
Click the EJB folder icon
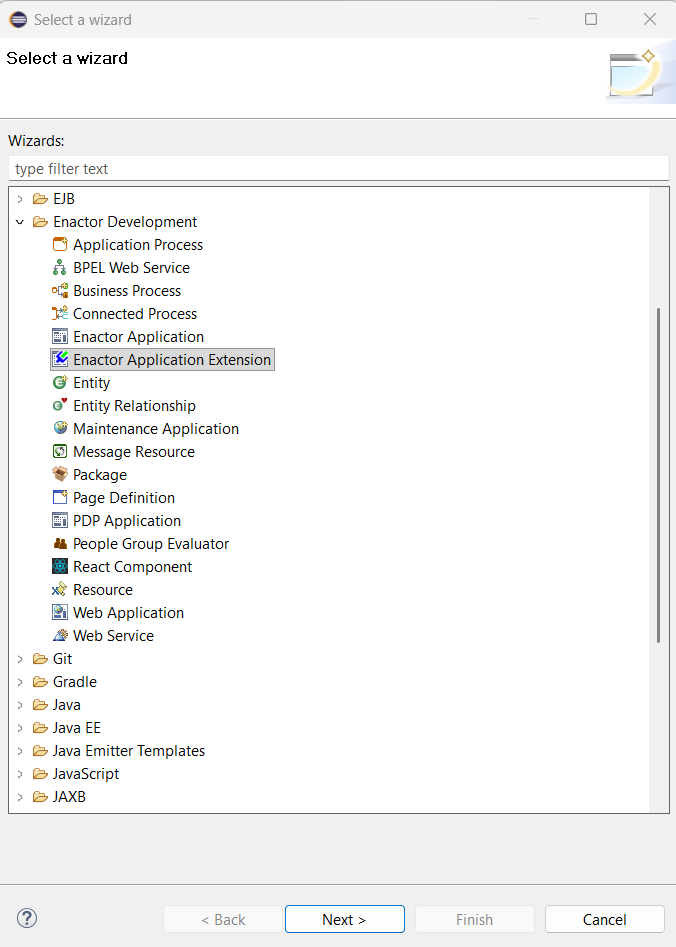40,199
